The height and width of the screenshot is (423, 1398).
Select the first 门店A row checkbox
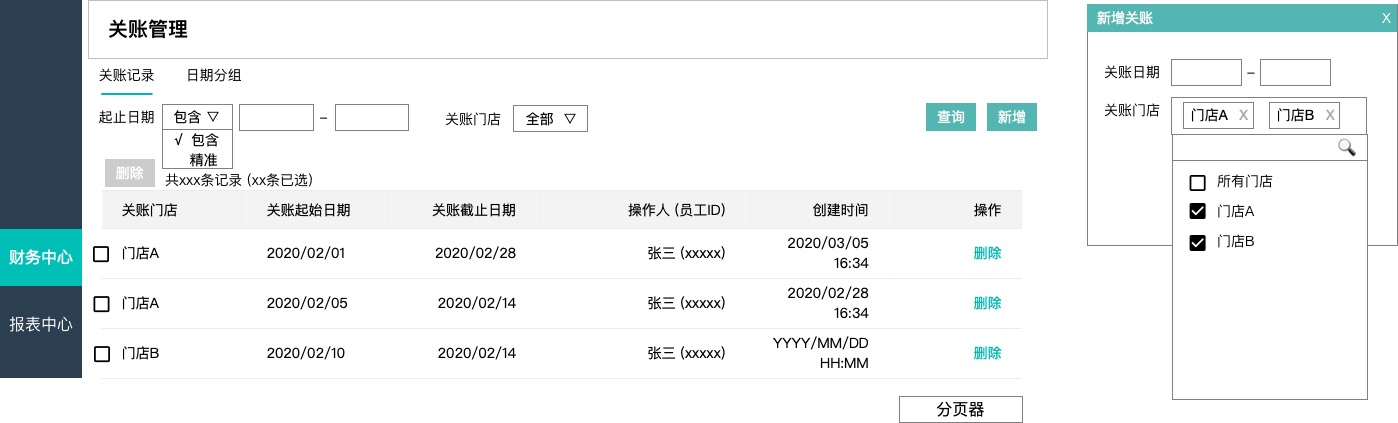[101, 254]
